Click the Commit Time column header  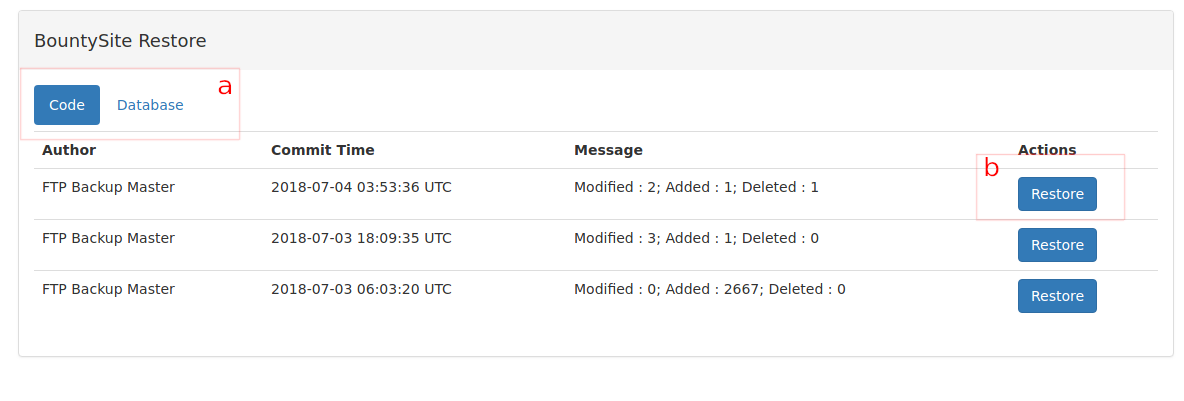click(322, 150)
